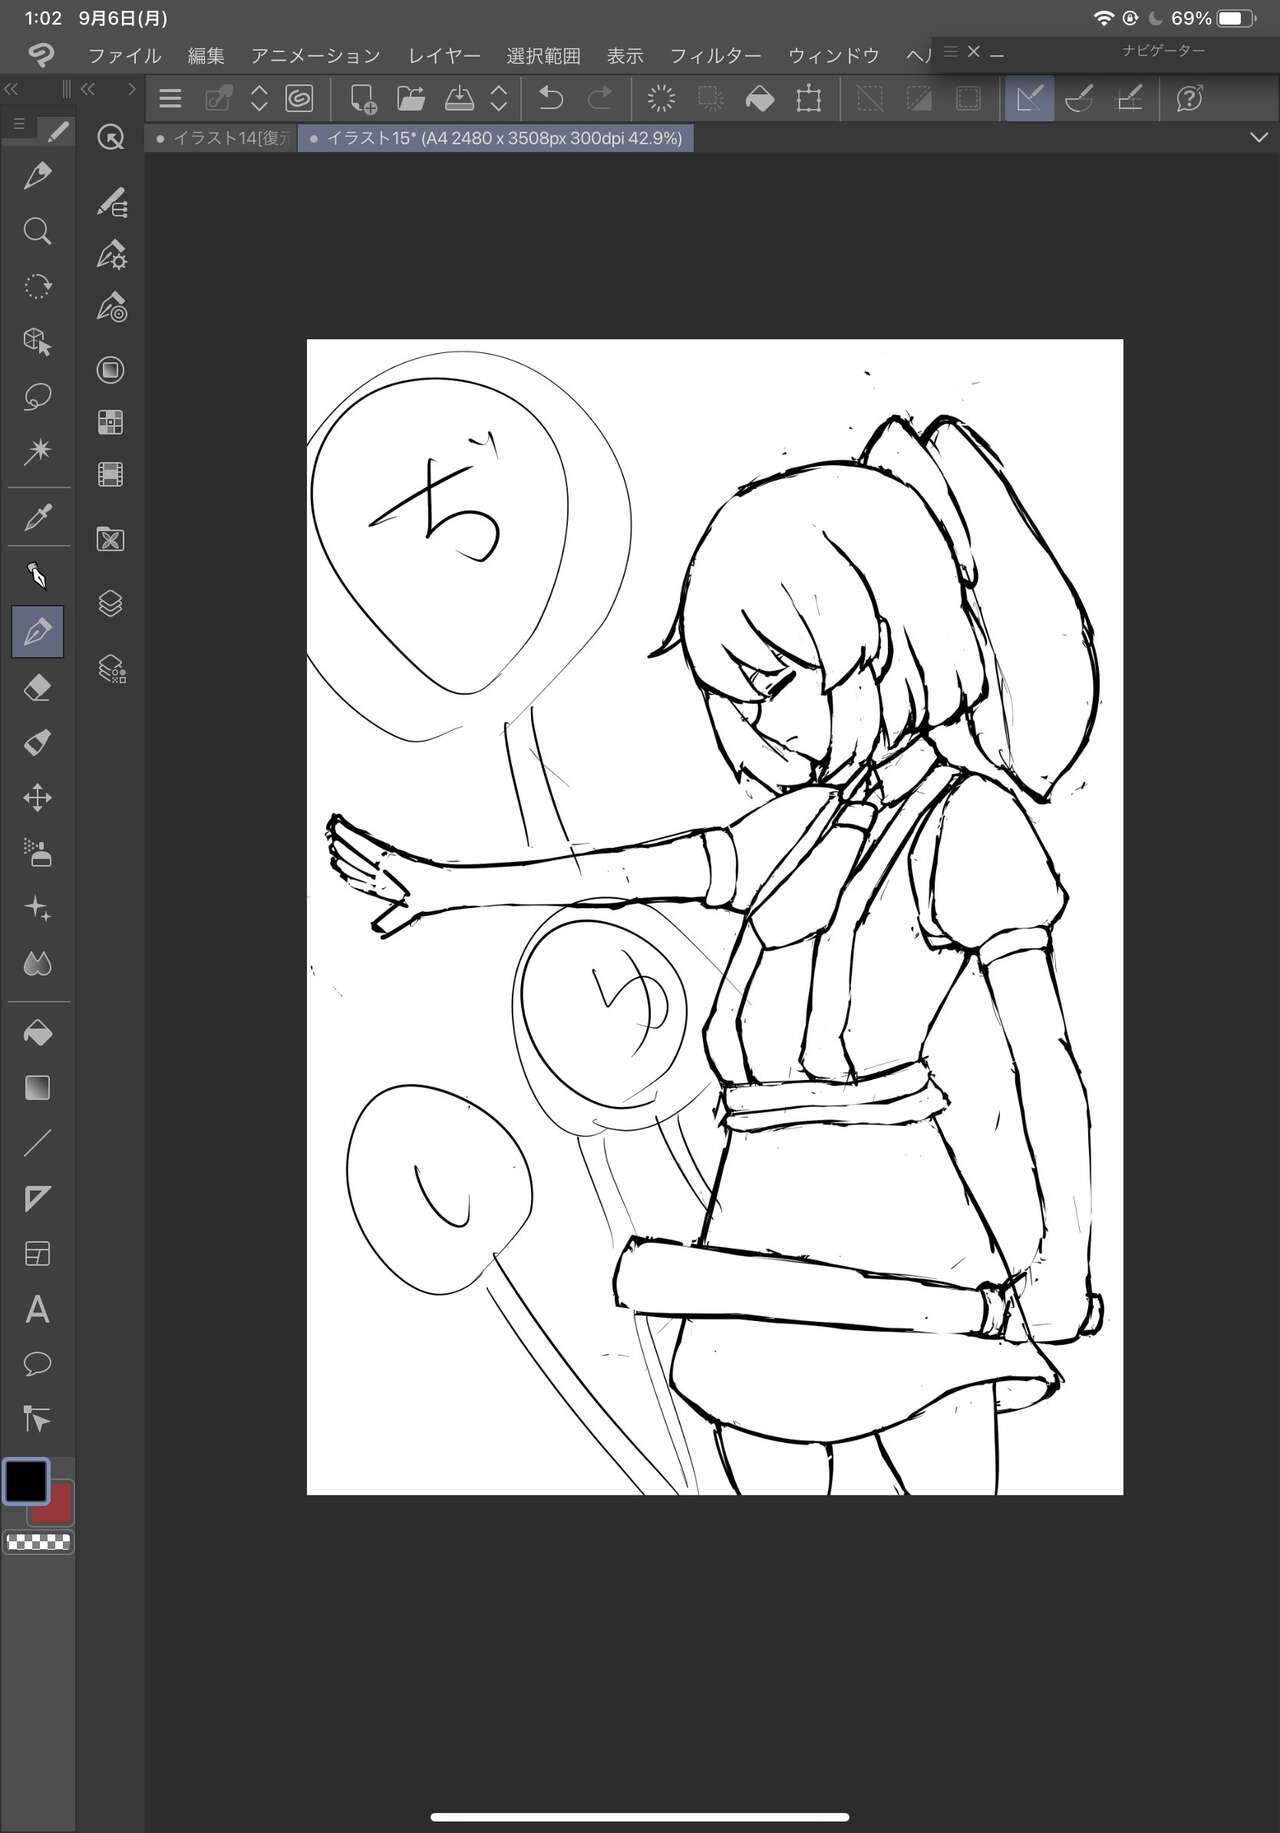This screenshot has width=1280, height=1833.
Task: Toggle snap to ruler icon
Action: click(1029, 98)
